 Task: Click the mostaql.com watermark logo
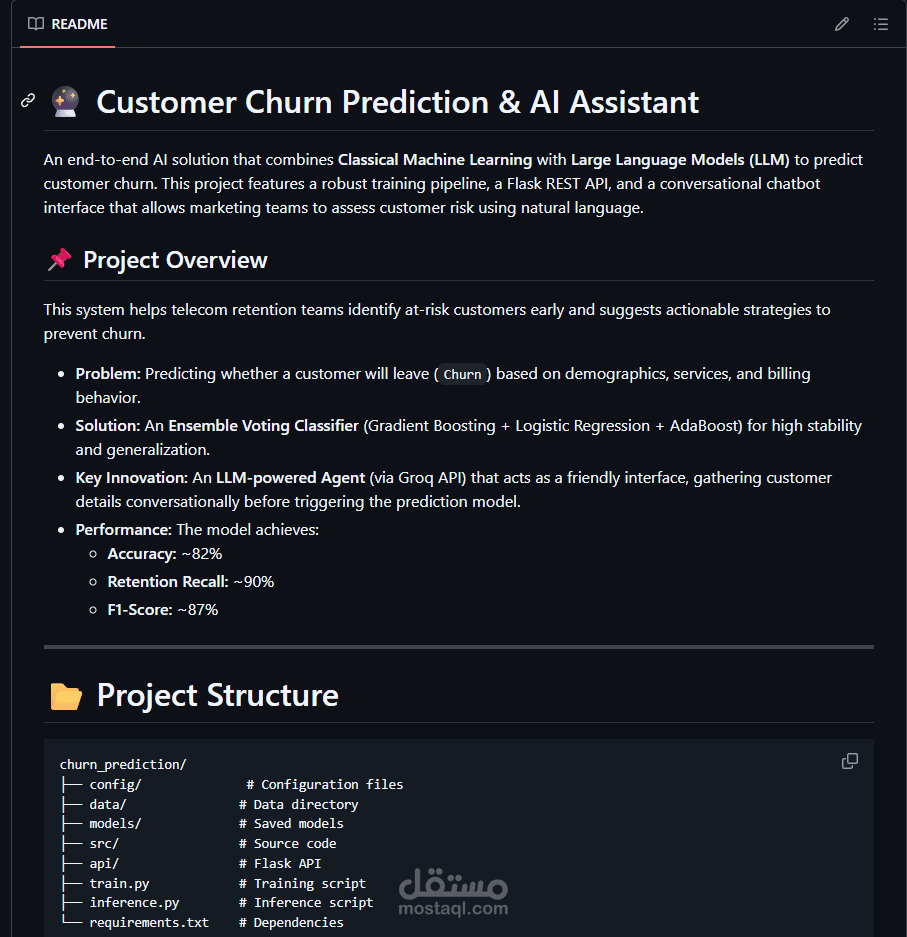pyautogui.click(x=453, y=892)
